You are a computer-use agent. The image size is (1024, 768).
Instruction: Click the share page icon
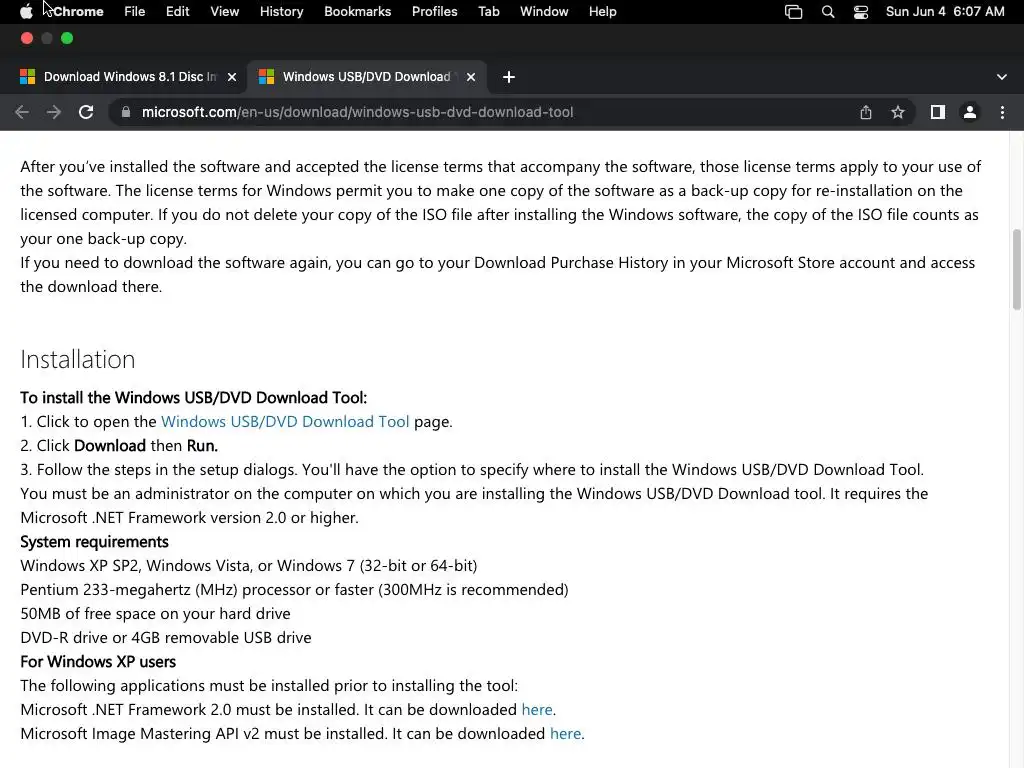click(866, 112)
